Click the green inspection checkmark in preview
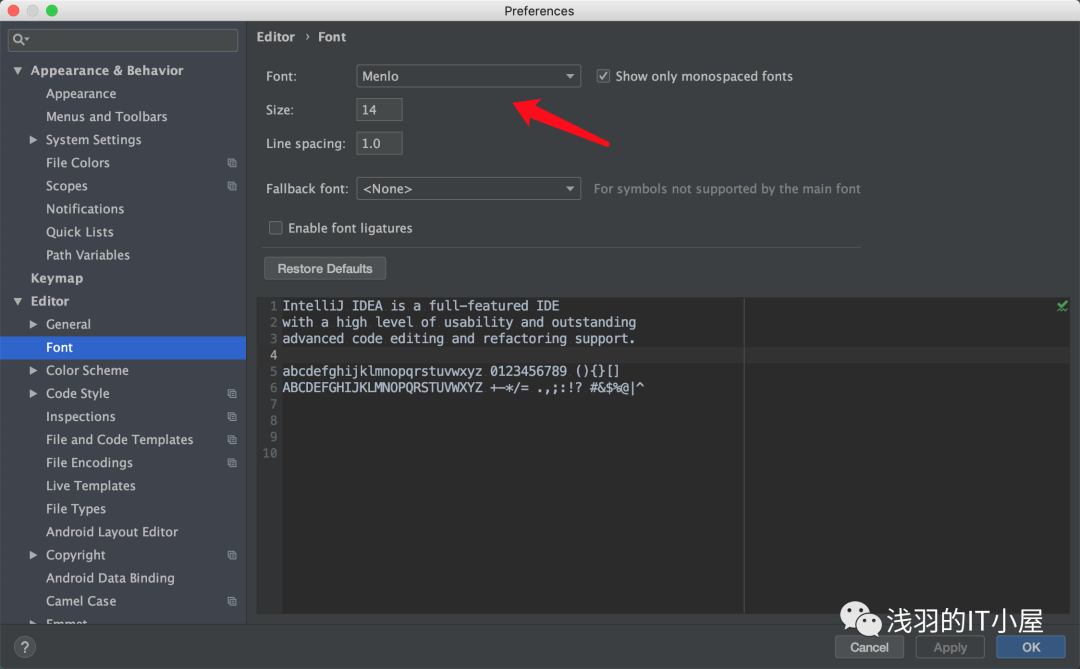This screenshot has width=1080, height=669. pos(1062,306)
